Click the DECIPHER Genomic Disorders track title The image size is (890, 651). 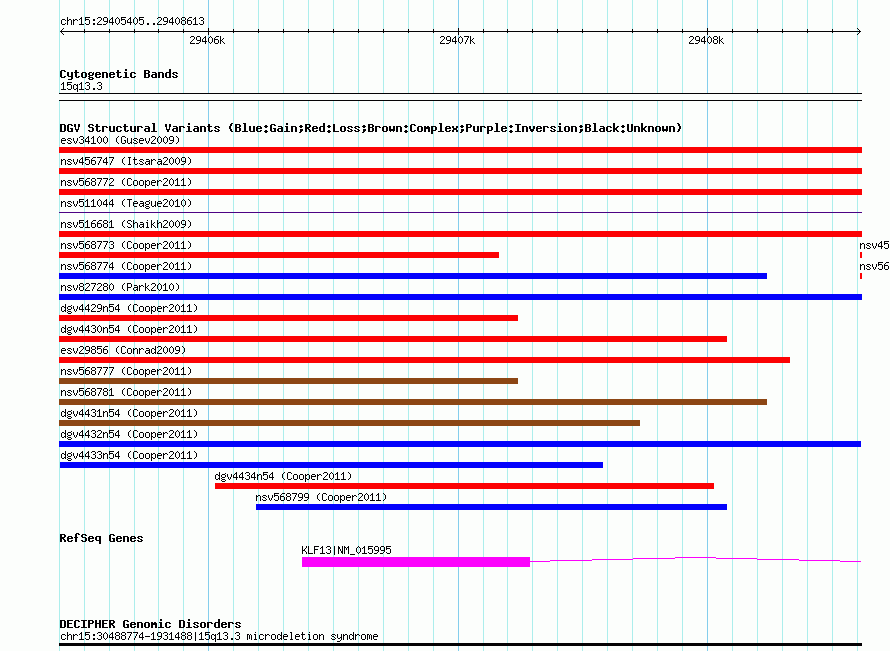[x=150, y=624]
